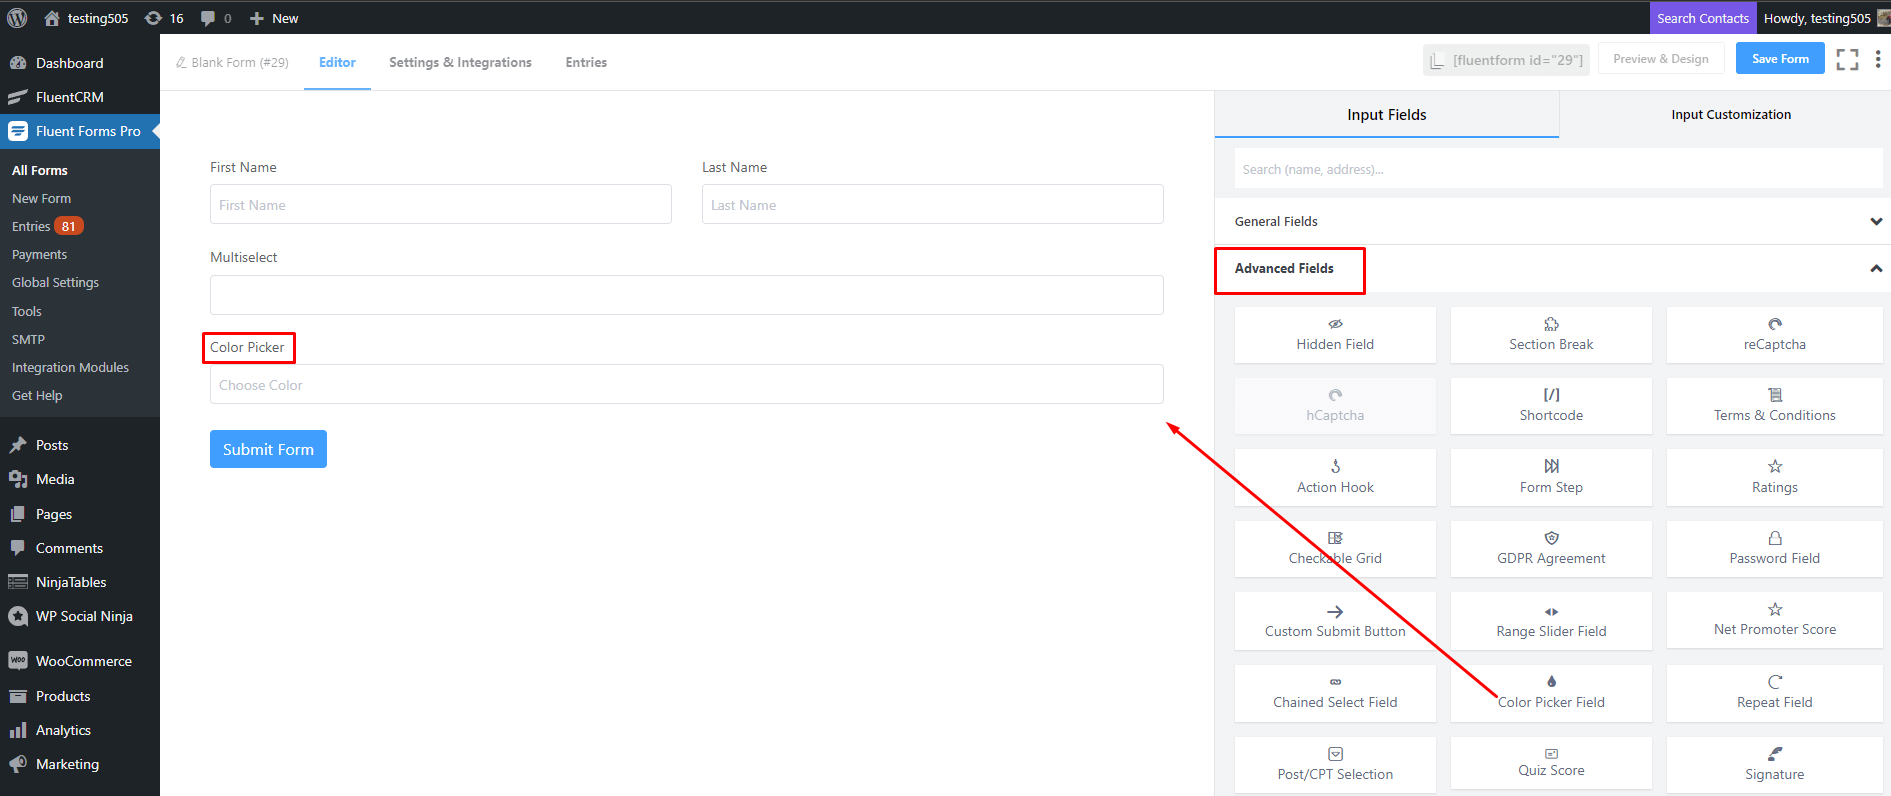Collapse the Advanced Fields section
1891x796 pixels.
point(1552,268)
